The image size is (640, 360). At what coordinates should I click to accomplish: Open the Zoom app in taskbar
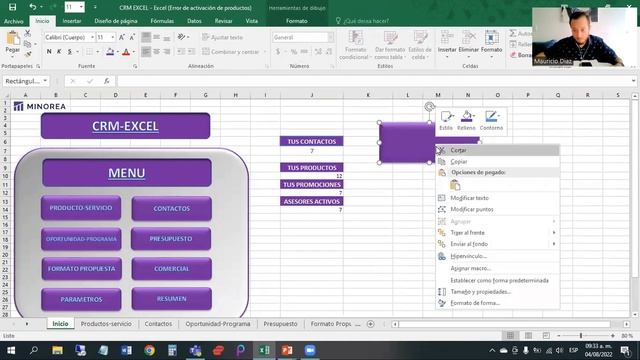310,350
